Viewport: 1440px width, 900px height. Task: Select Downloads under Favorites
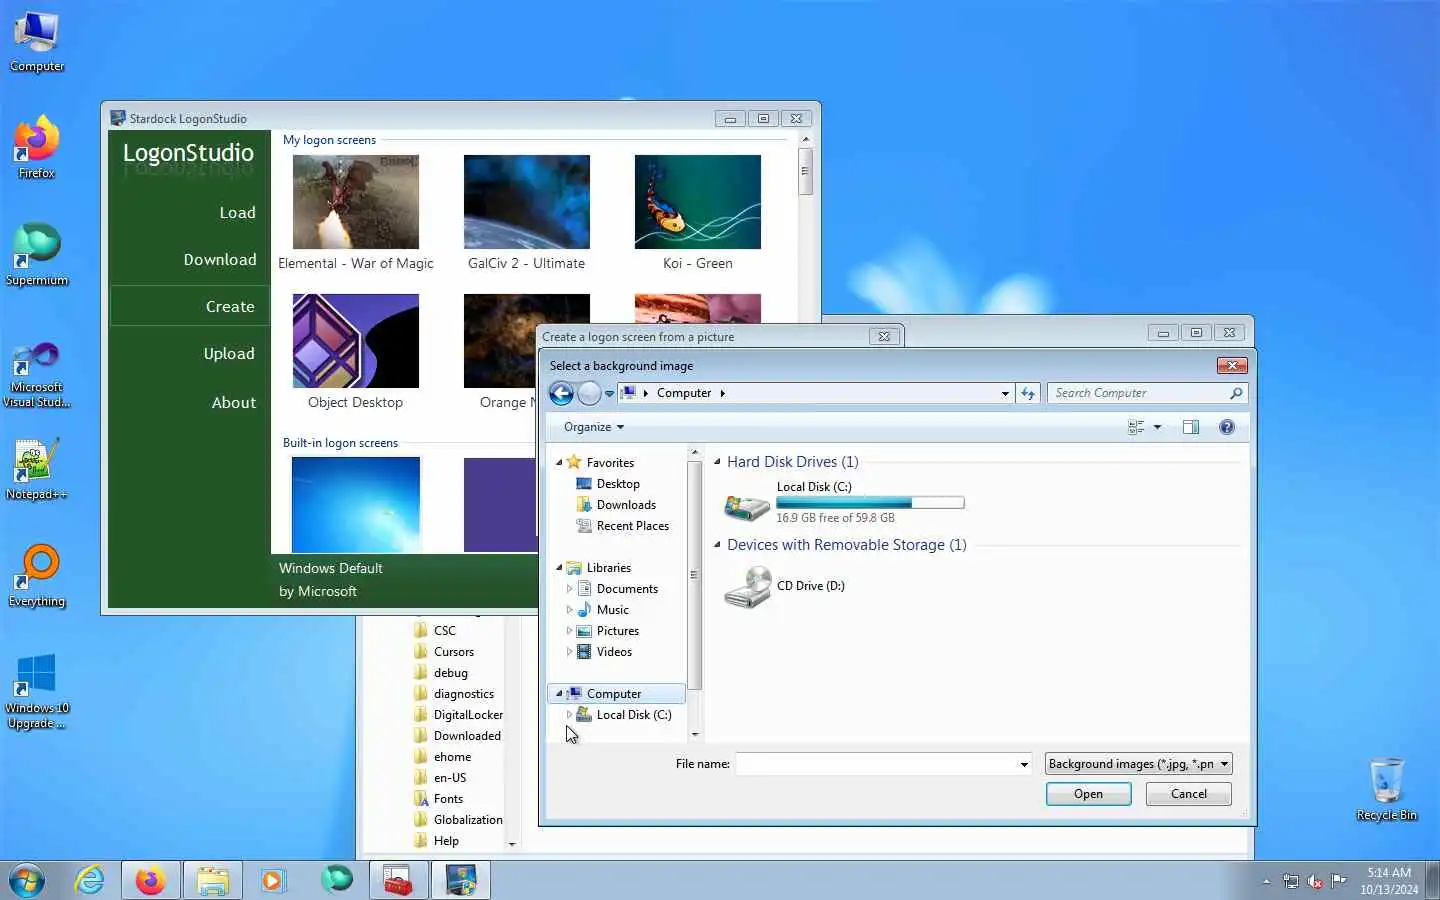[617, 505]
